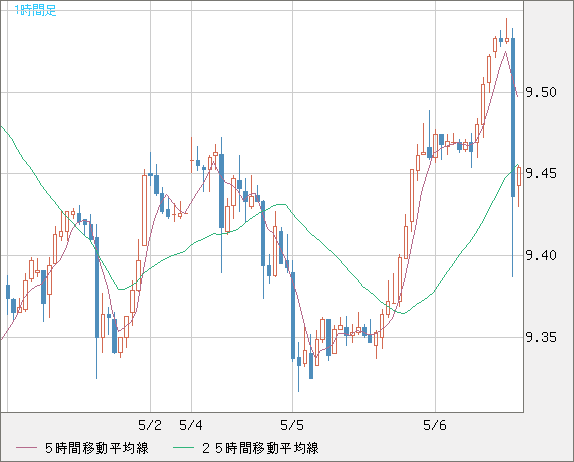Click the 5/2 date label
The image size is (574, 462).
click(150, 425)
